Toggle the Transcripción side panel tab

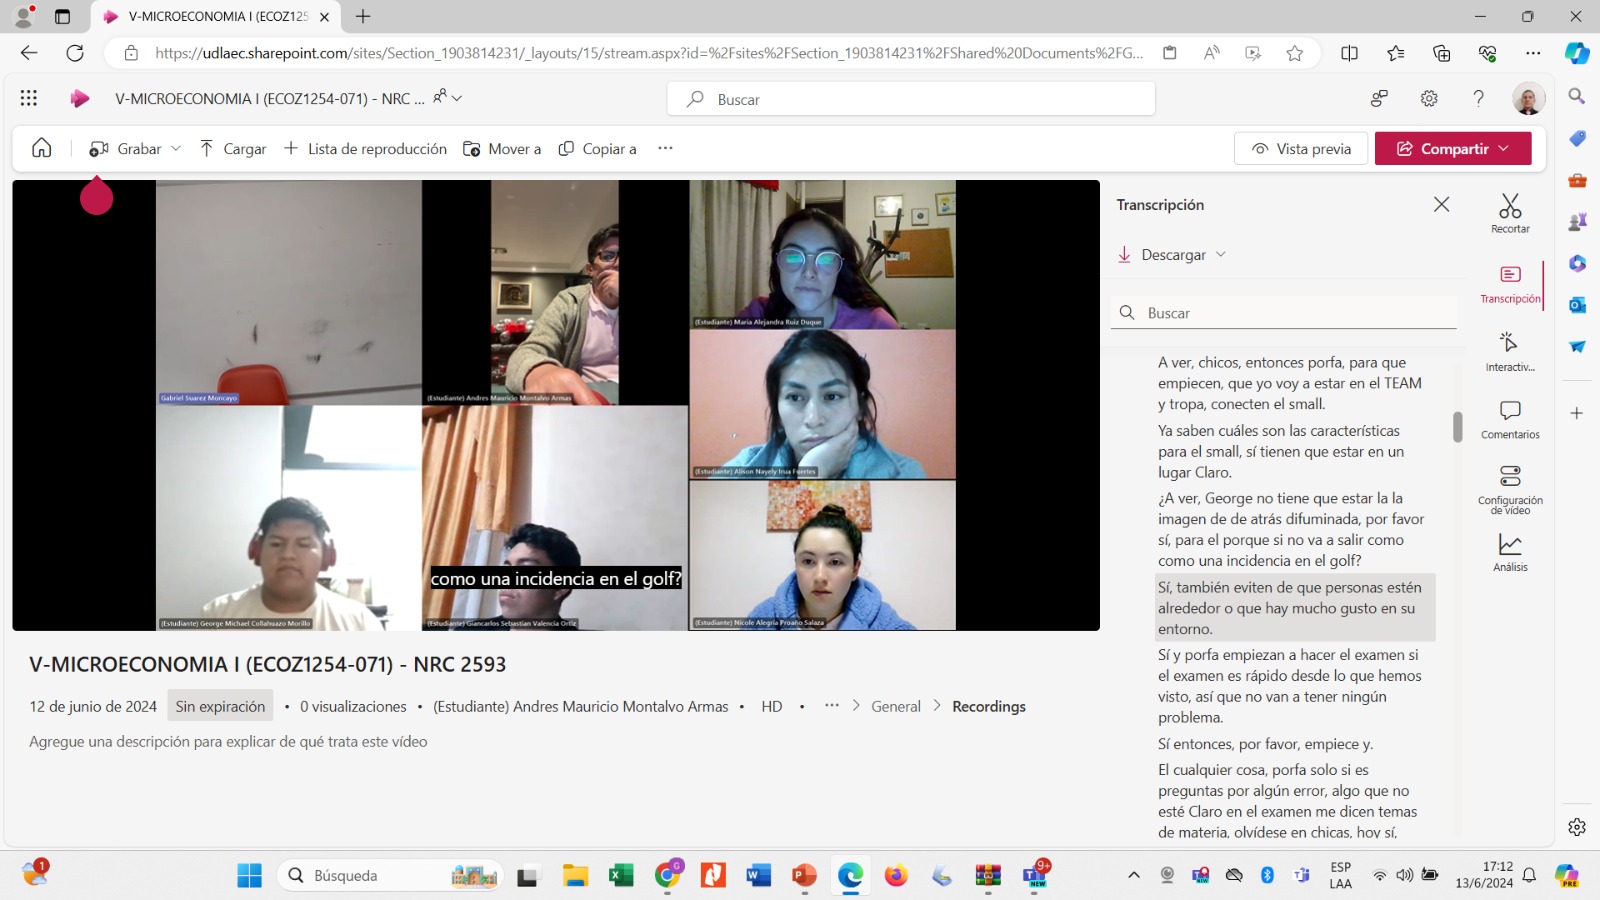1510,283
